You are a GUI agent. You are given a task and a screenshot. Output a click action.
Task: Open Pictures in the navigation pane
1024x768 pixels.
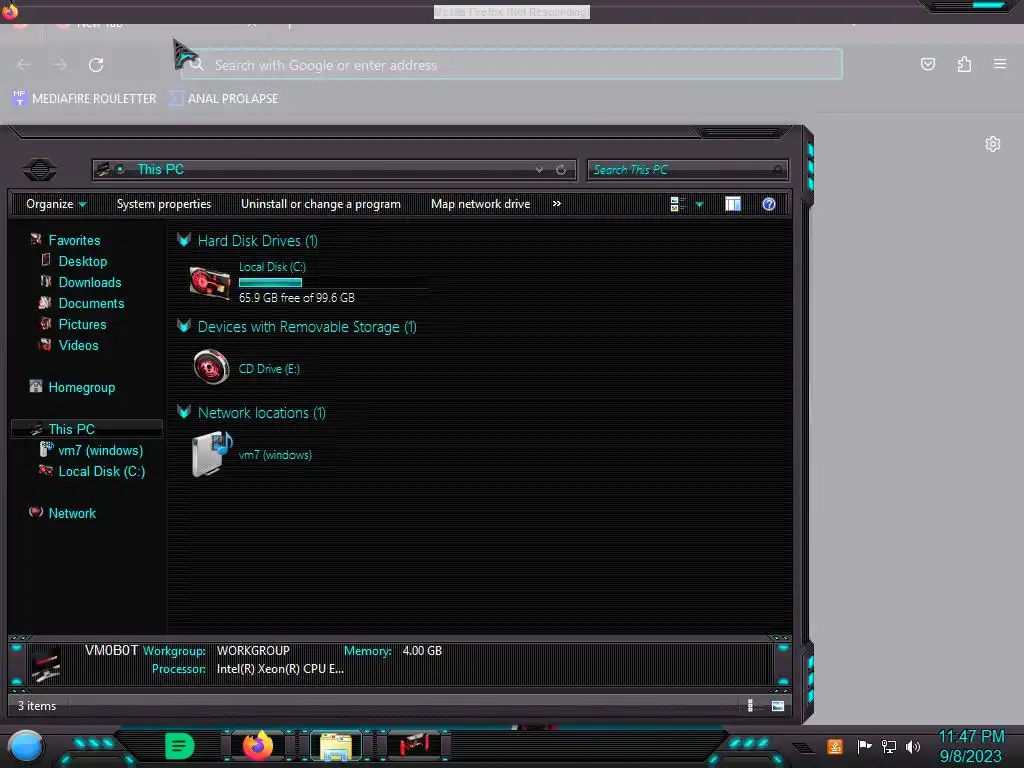coord(82,324)
